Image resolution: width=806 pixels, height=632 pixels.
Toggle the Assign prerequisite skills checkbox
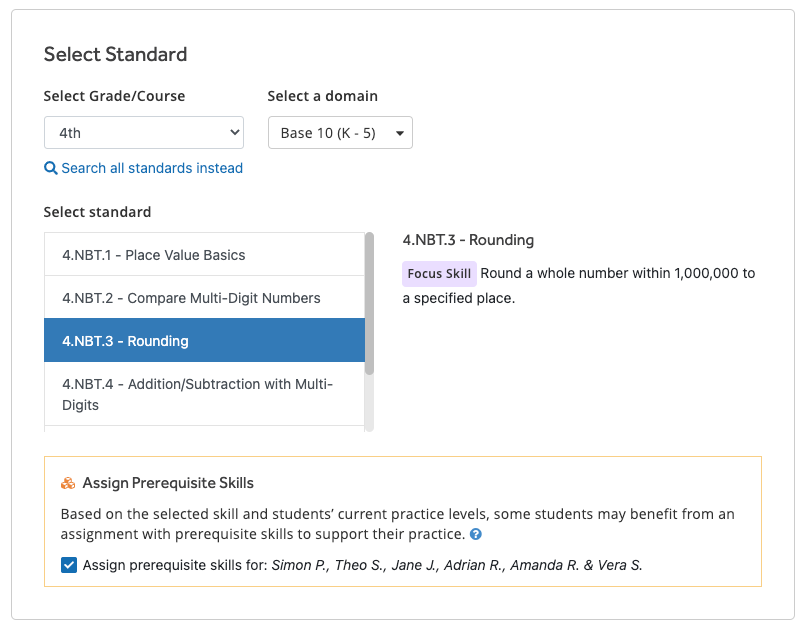tap(69, 565)
